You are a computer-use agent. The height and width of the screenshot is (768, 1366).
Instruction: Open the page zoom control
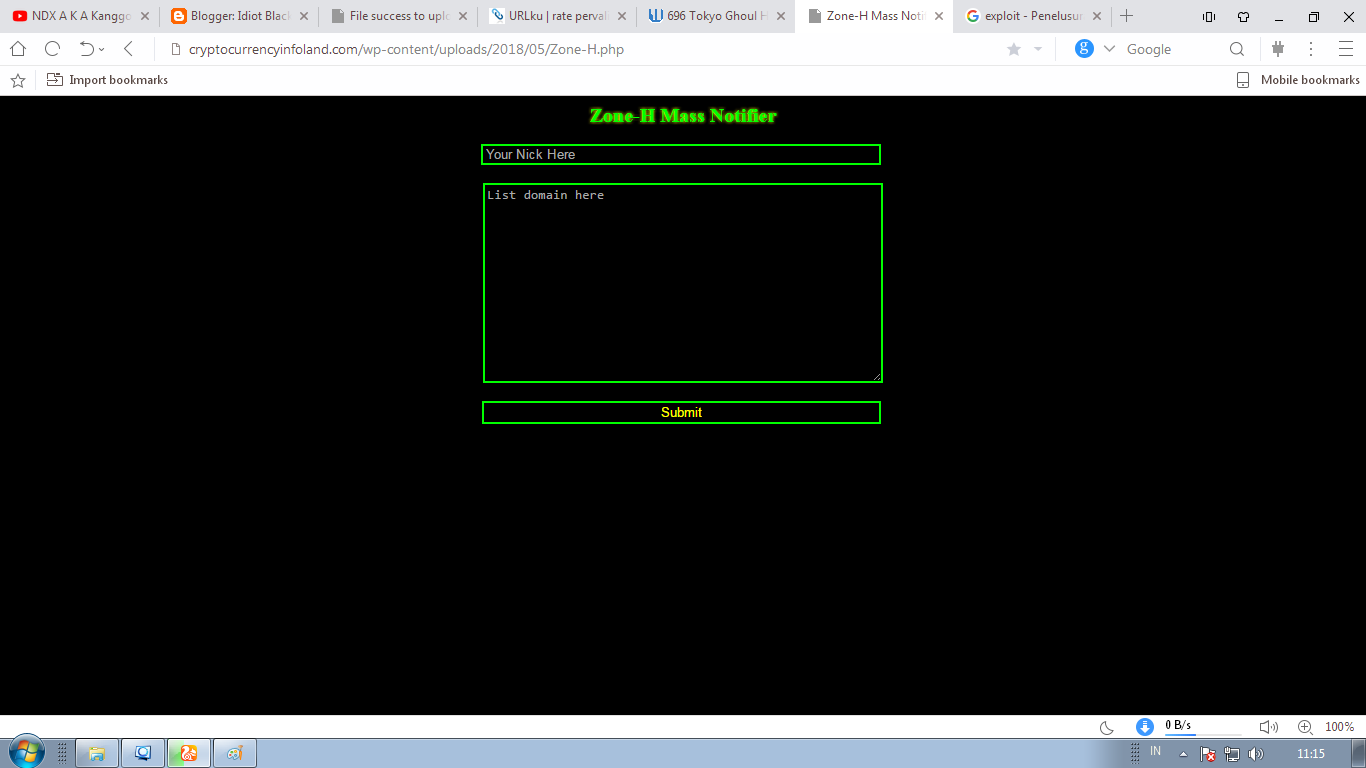1303,727
